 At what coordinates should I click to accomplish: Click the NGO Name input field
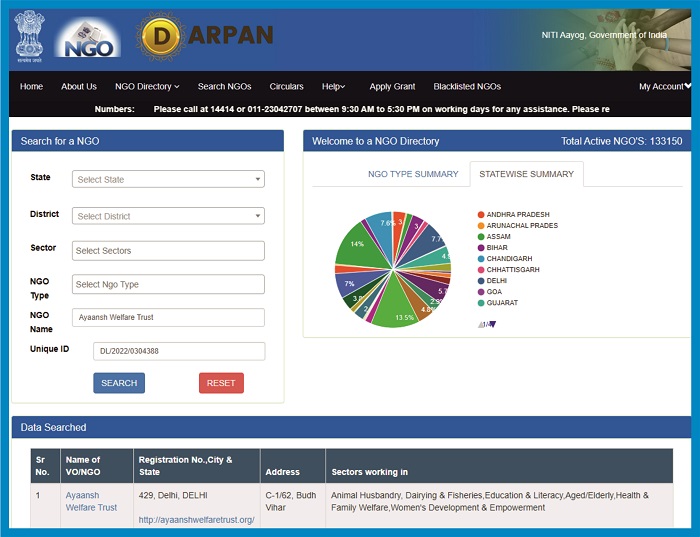(168, 317)
